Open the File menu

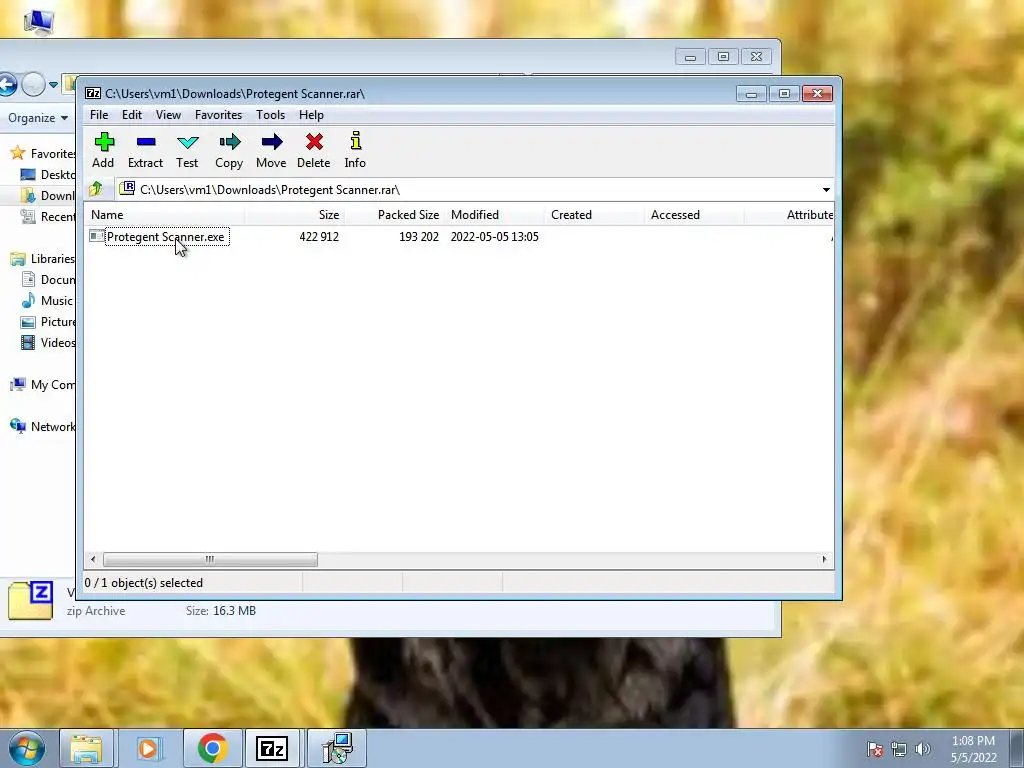tap(99, 115)
